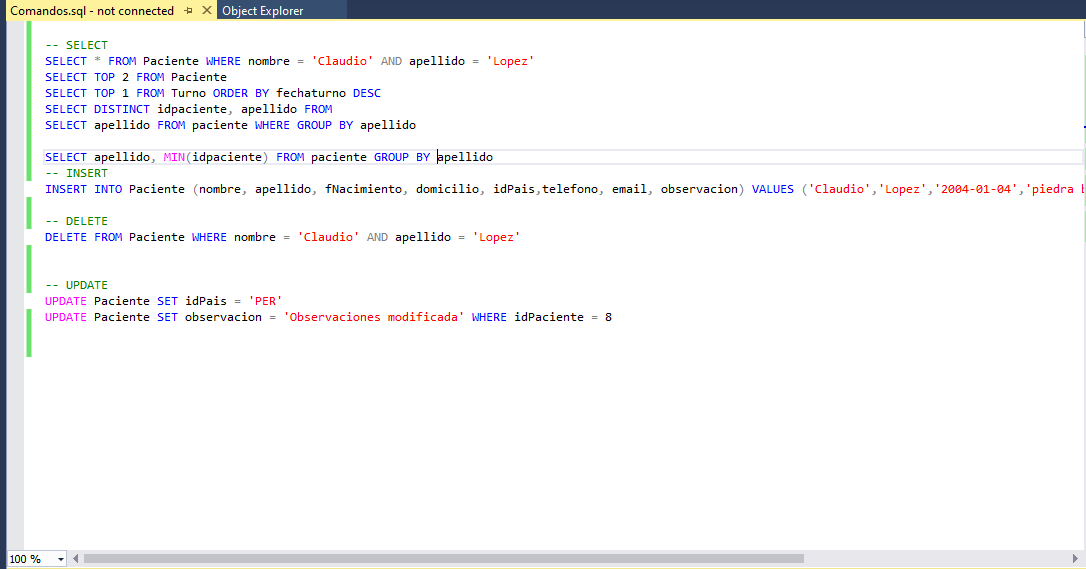The height and width of the screenshot is (569, 1086).
Task: Click the DISTINCT keyword
Action: [x=122, y=109]
